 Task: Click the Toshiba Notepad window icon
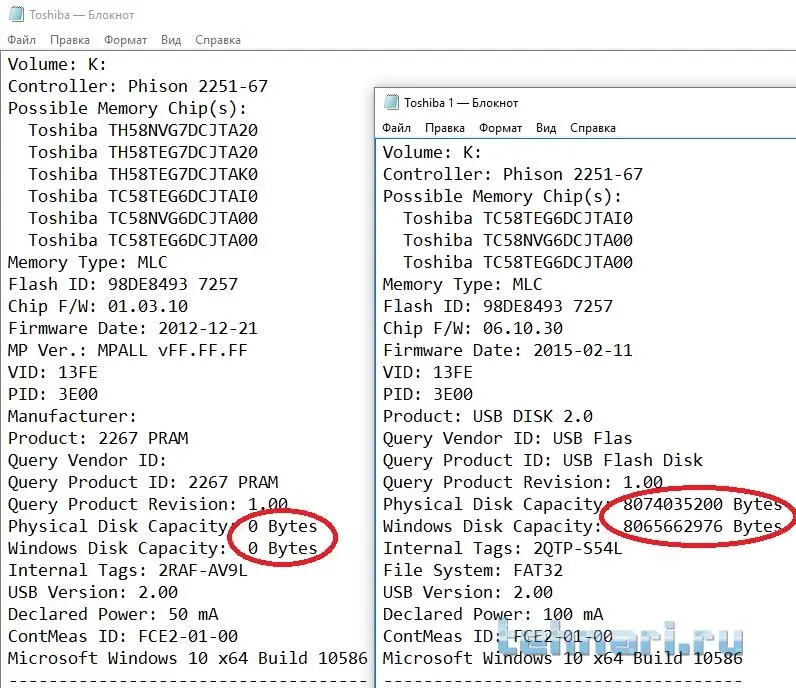coord(16,14)
